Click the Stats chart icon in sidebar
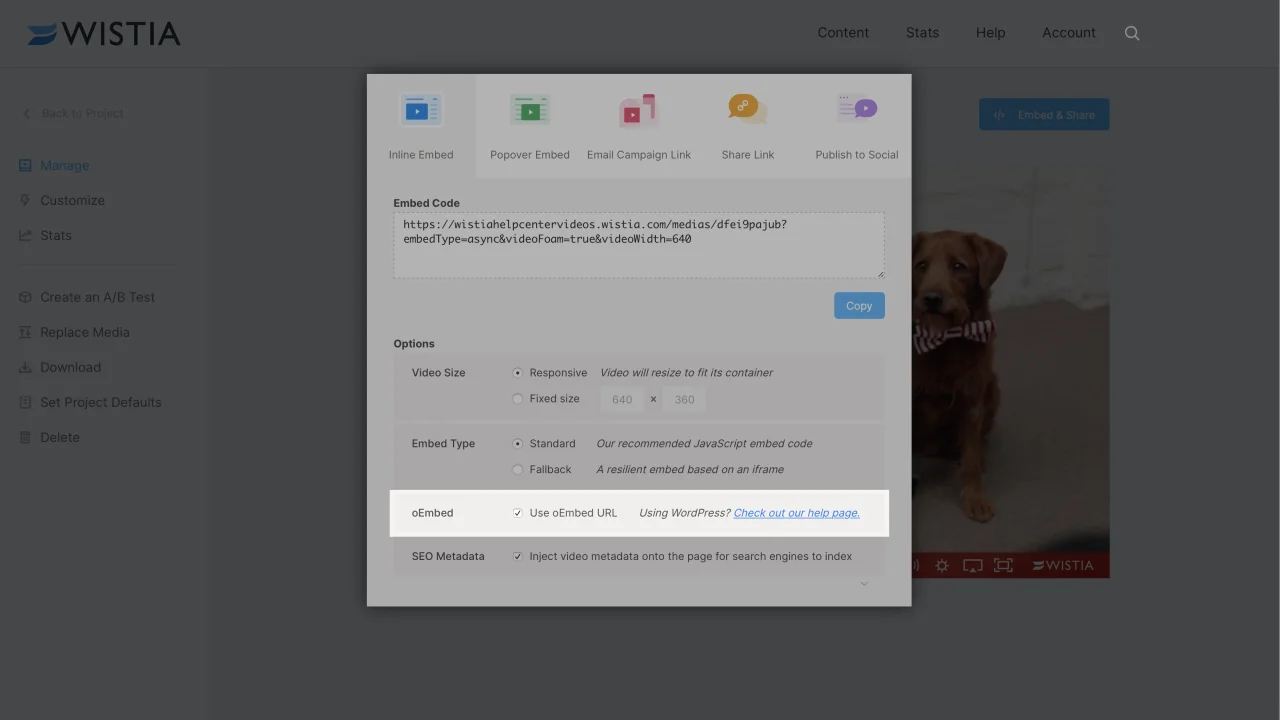This screenshot has height=720, width=1280. (x=25, y=235)
